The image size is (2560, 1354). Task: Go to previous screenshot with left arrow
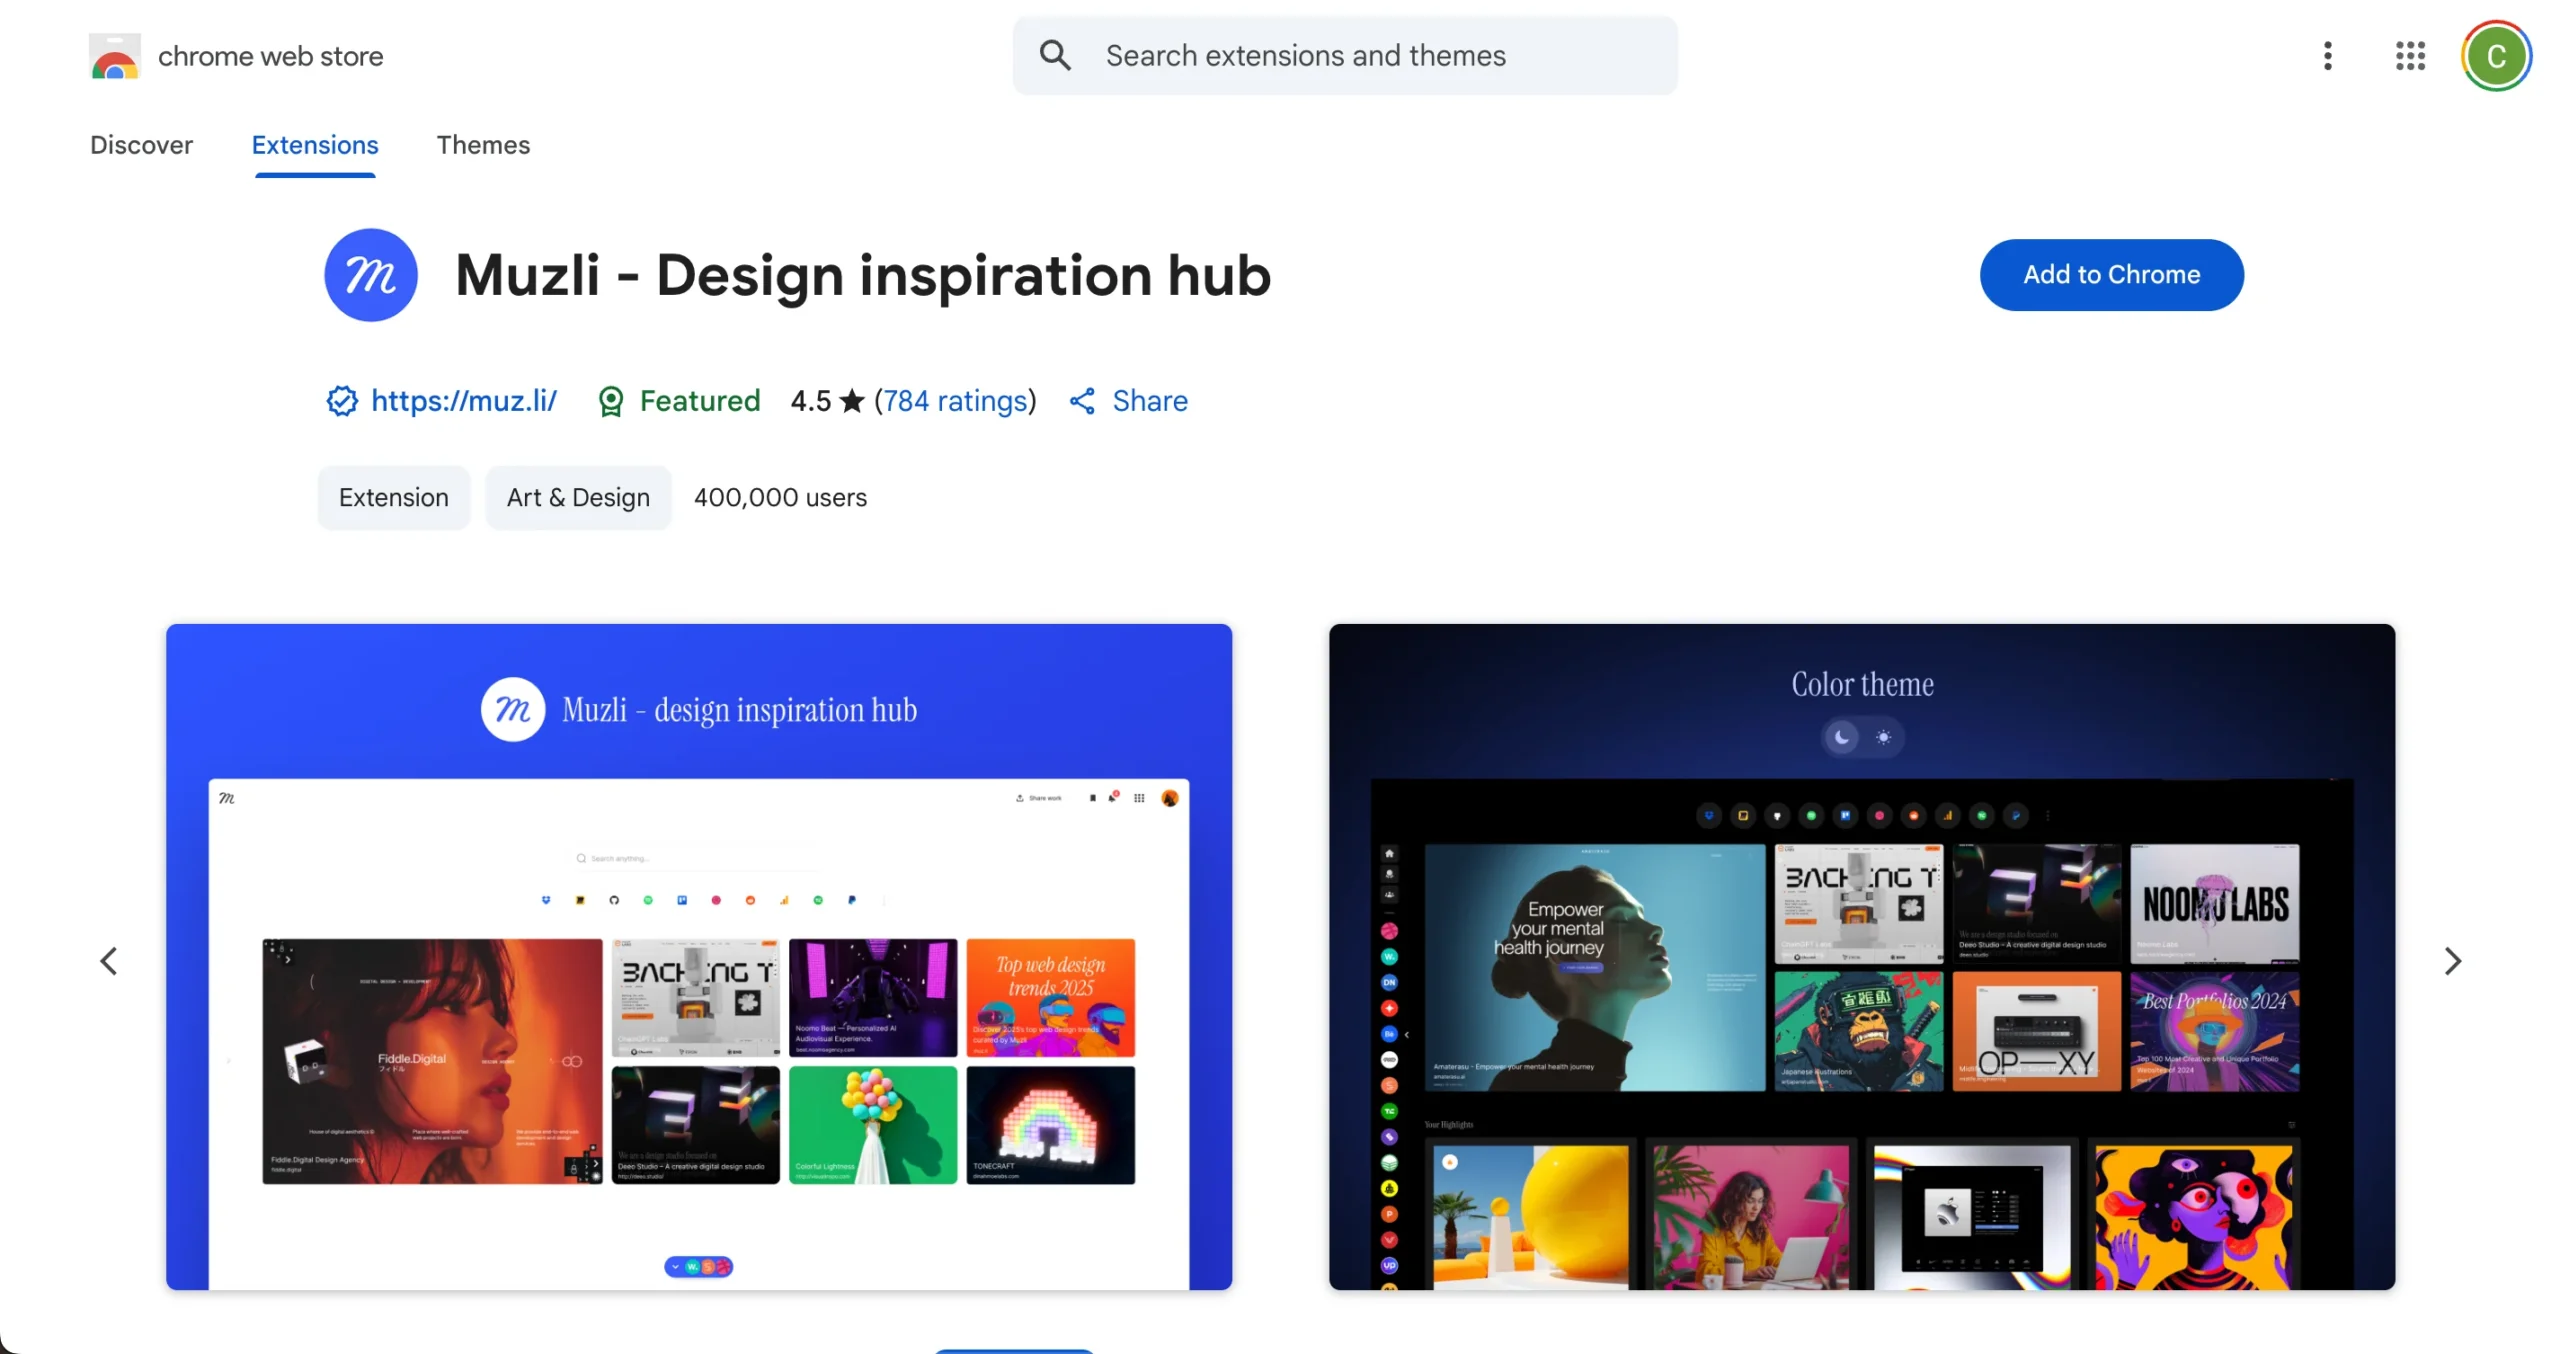point(109,960)
